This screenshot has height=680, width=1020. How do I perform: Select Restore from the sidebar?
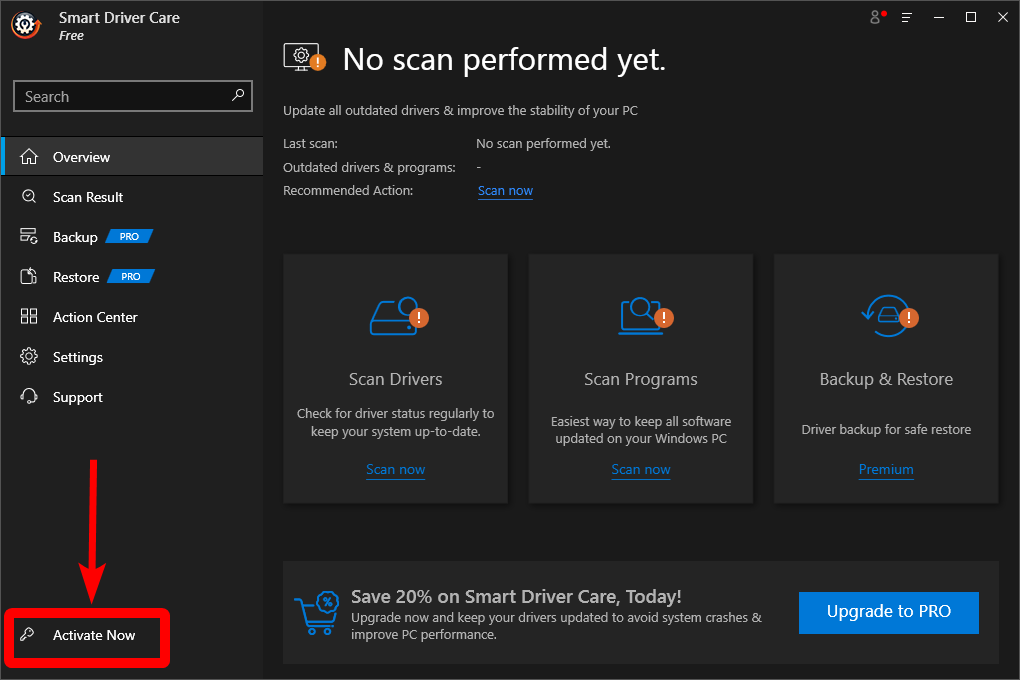pos(133,277)
